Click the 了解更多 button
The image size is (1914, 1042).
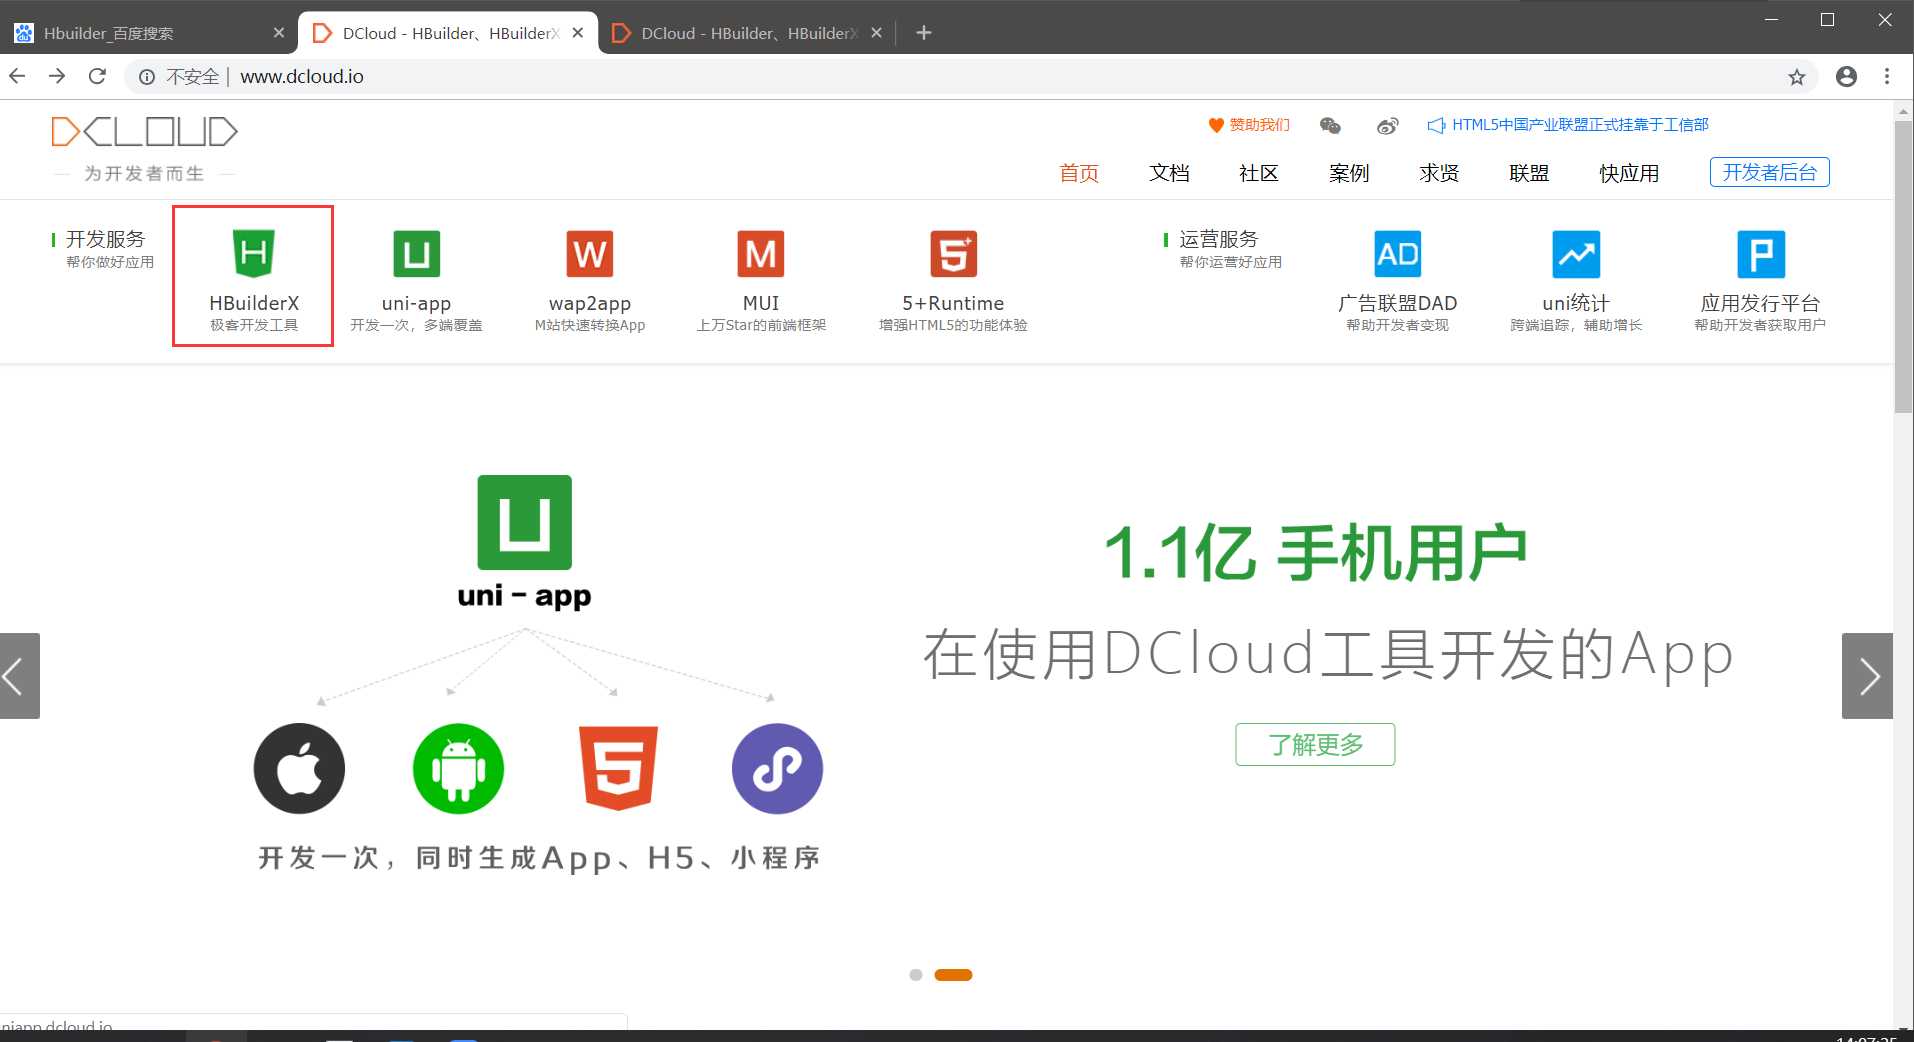pyautogui.click(x=1315, y=744)
